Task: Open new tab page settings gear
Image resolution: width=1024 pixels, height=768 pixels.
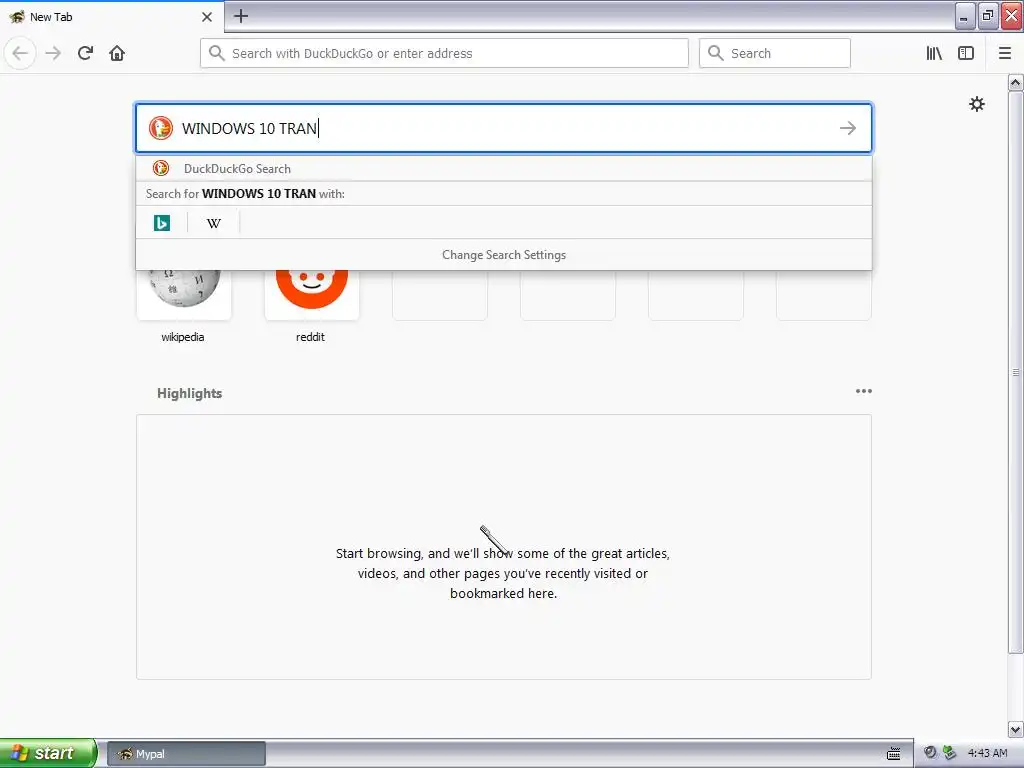Action: [976, 104]
